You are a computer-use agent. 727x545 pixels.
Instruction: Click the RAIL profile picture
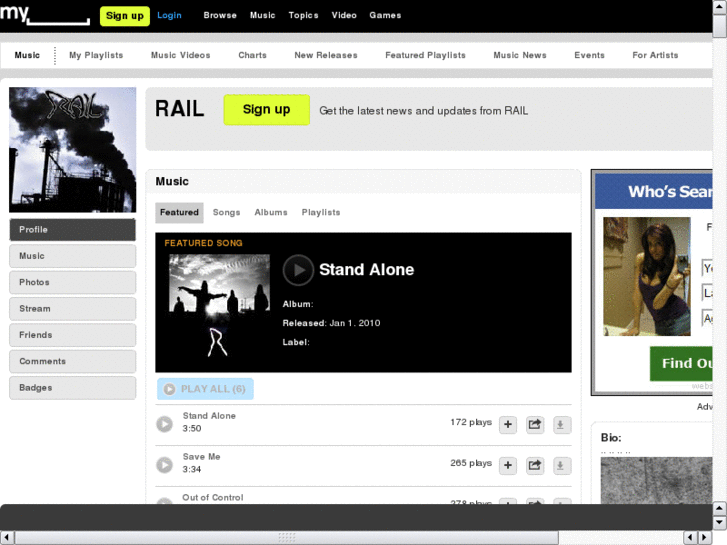click(x=72, y=150)
